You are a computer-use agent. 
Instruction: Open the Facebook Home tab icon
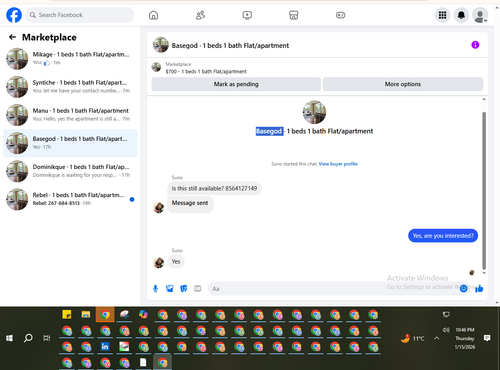tap(153, 15)
